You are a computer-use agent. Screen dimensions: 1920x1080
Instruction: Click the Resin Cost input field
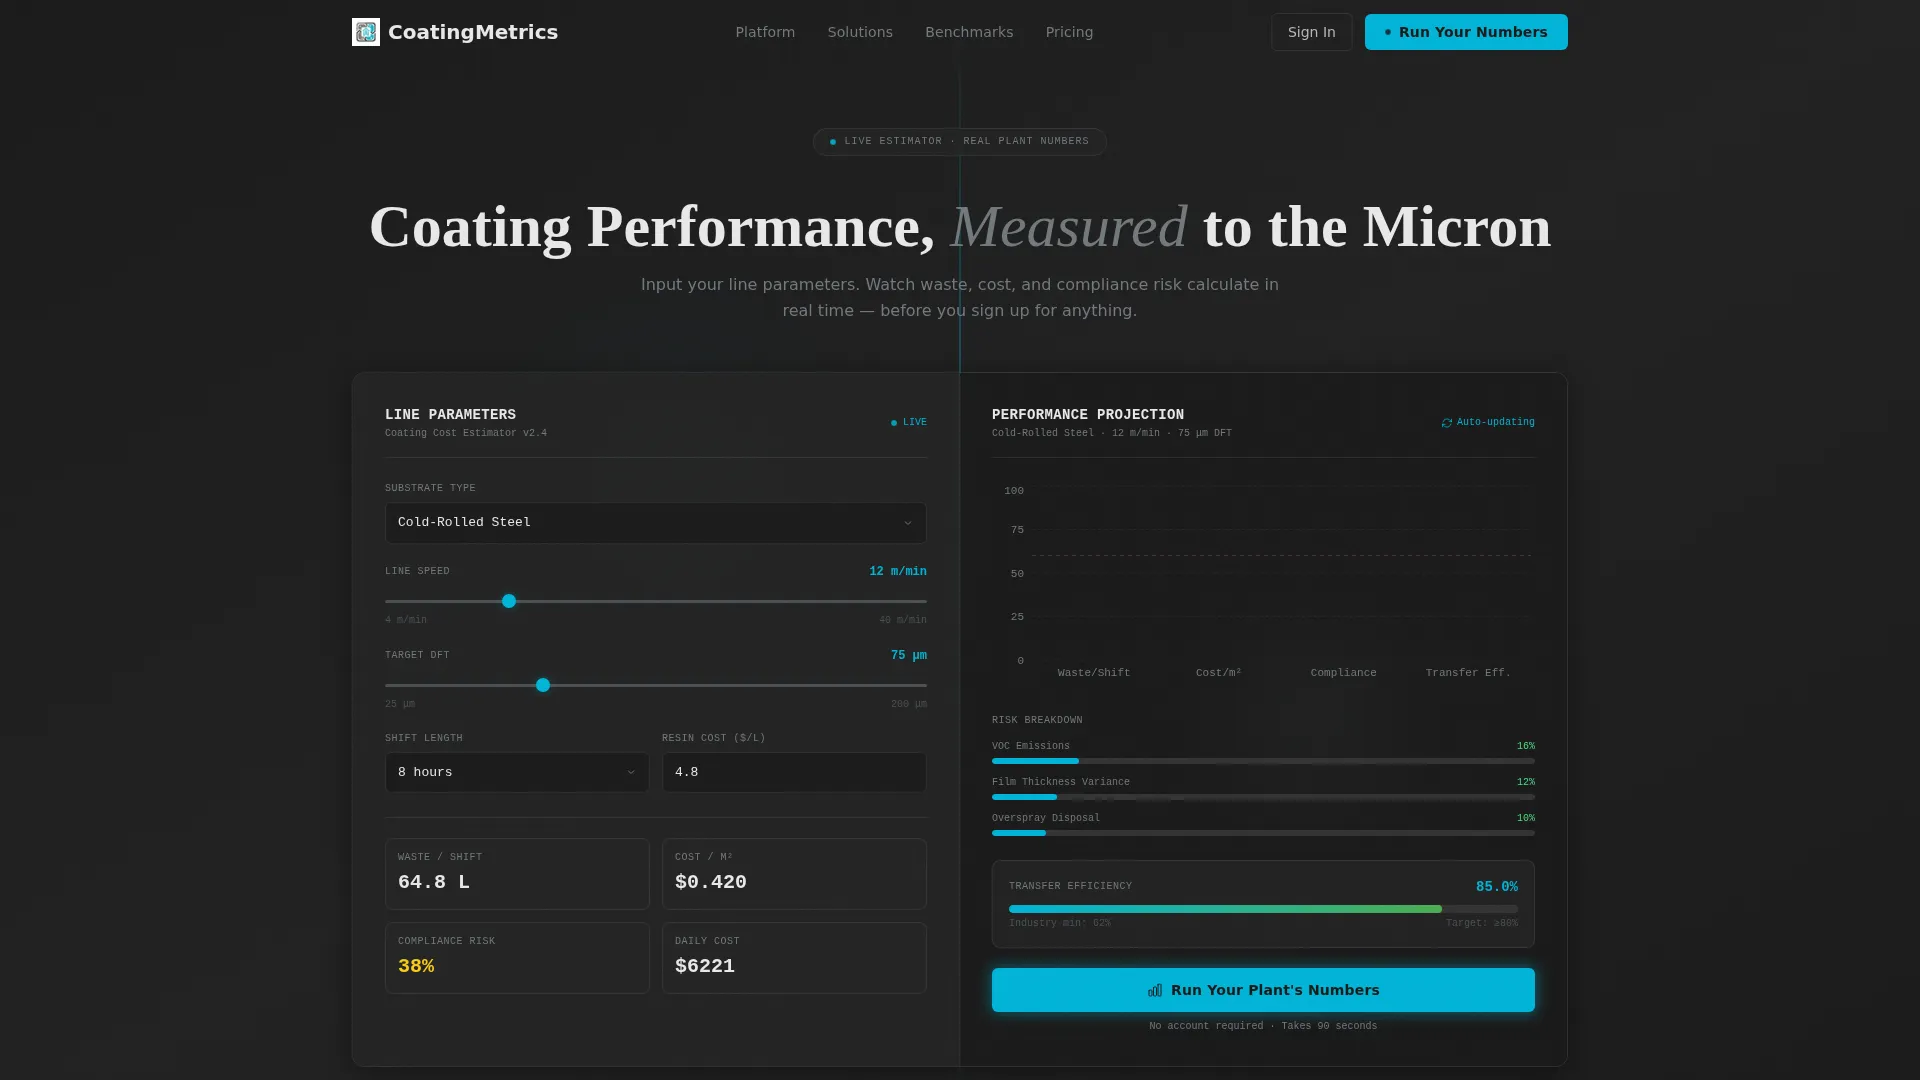pos(794,772)
